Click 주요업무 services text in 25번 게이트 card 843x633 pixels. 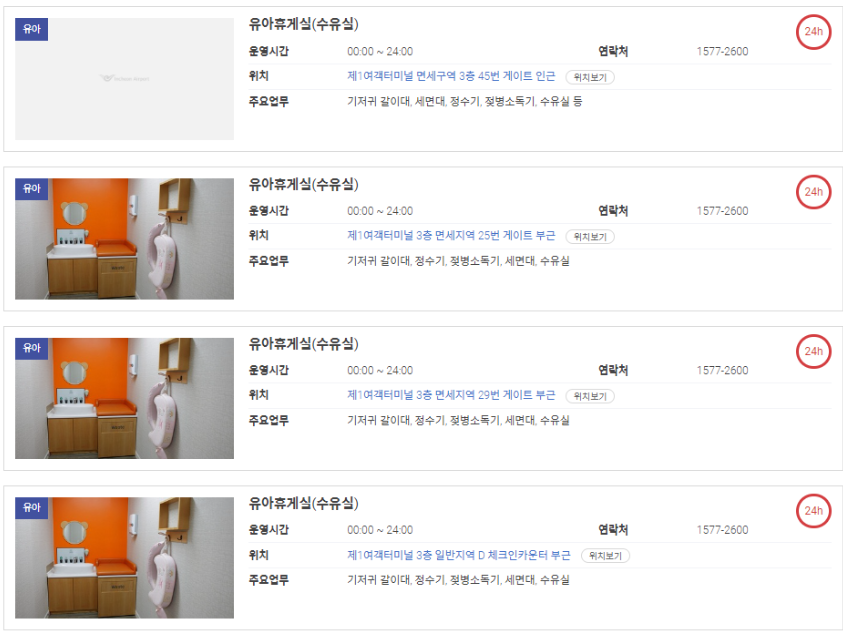click(458, 261)
